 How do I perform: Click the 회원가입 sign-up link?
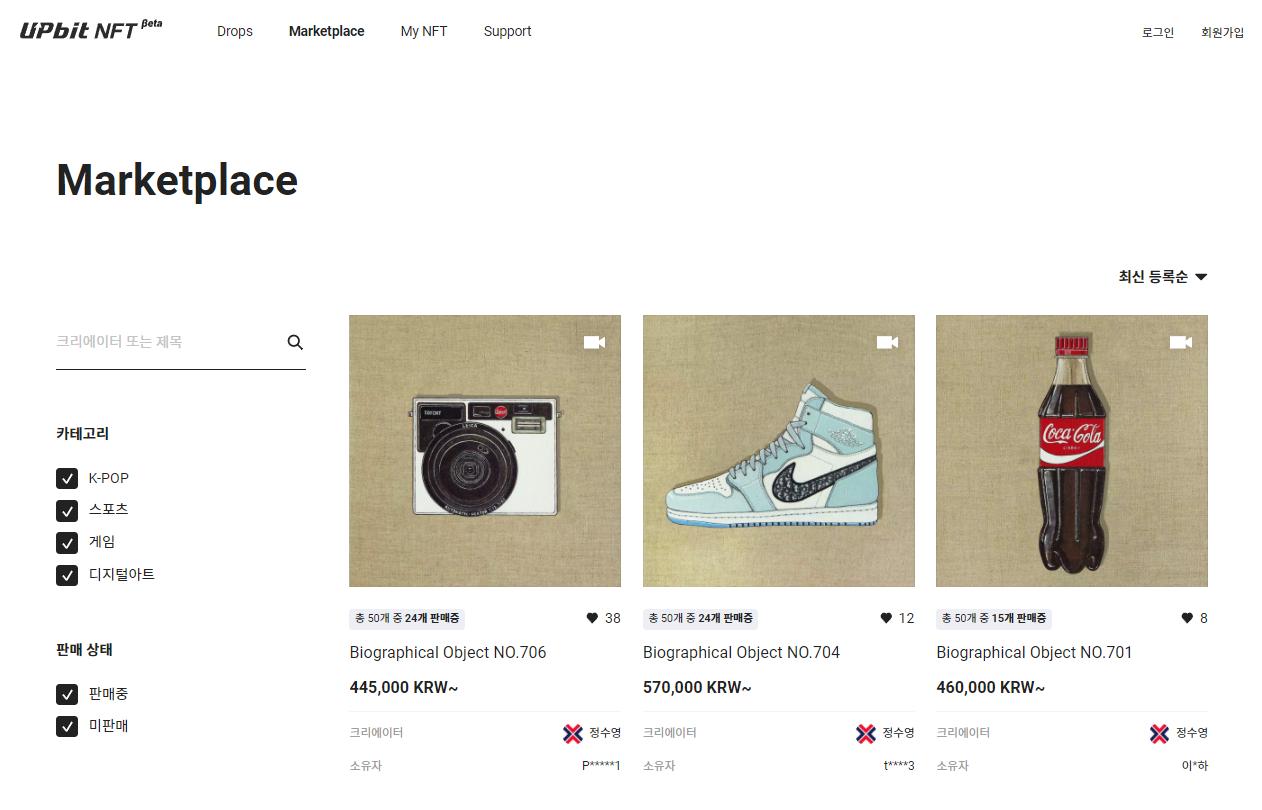[1223, 32]
